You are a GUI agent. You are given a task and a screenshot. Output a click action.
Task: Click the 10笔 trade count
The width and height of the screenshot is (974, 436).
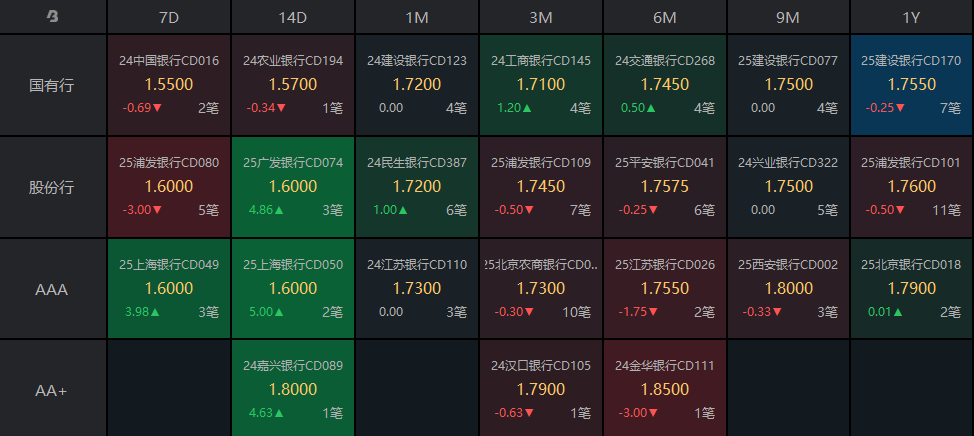(x=576, y=312)
